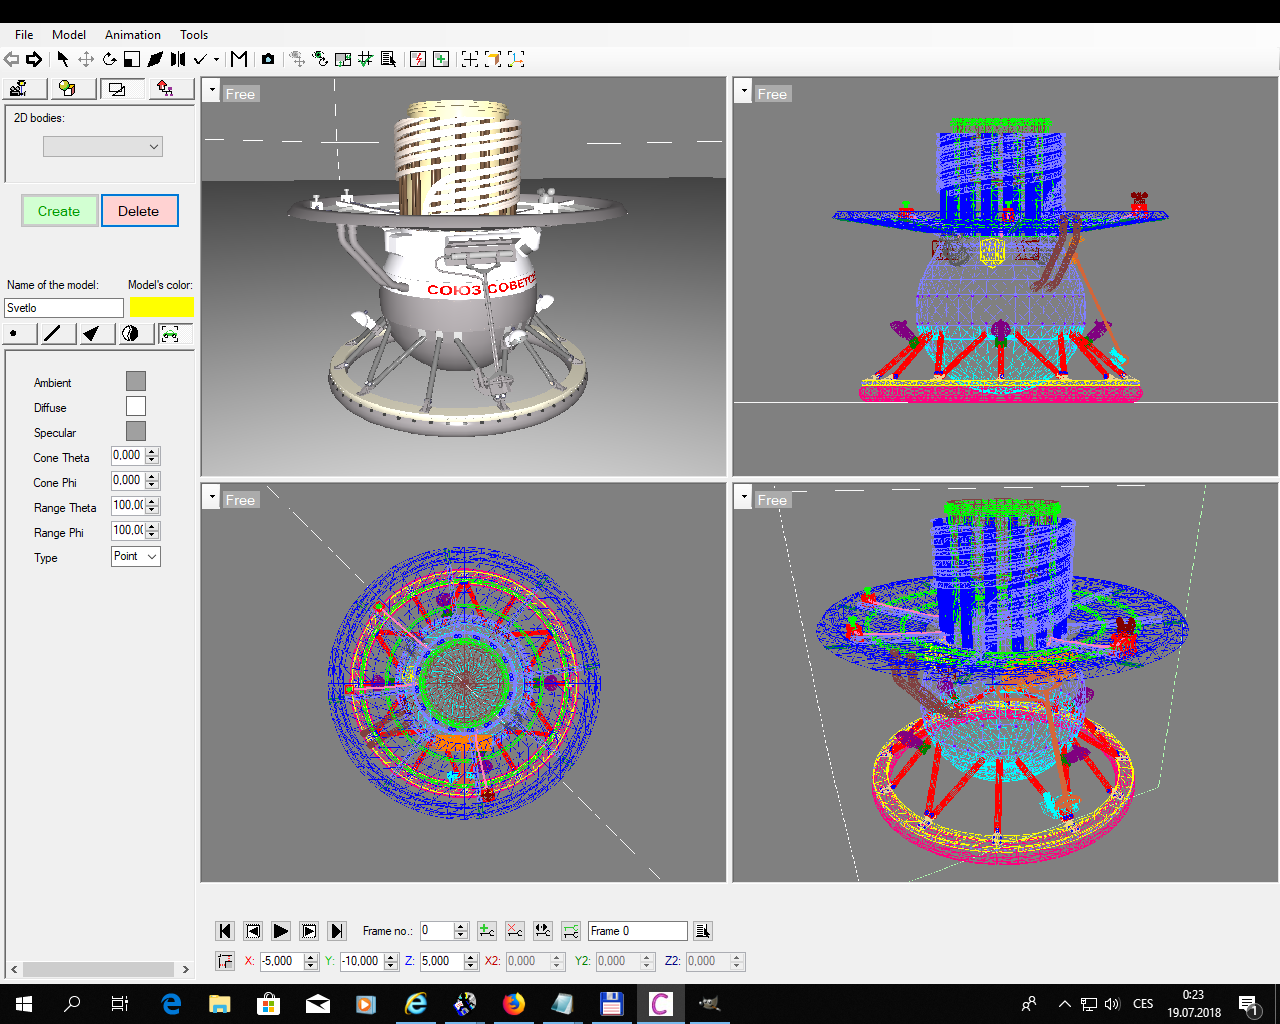
Task: Click the yellow Model's color swatch
Action: 161,308
